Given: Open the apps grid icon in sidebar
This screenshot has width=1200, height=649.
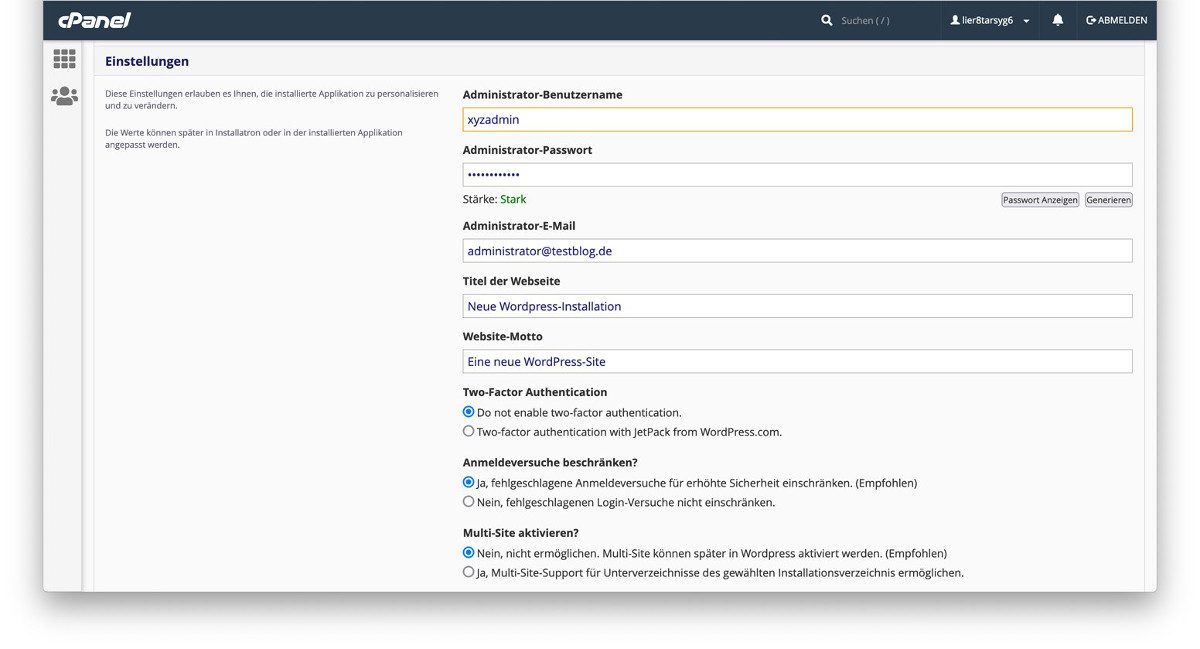Looking at the screenshot, I should click(x=64, y=59).
